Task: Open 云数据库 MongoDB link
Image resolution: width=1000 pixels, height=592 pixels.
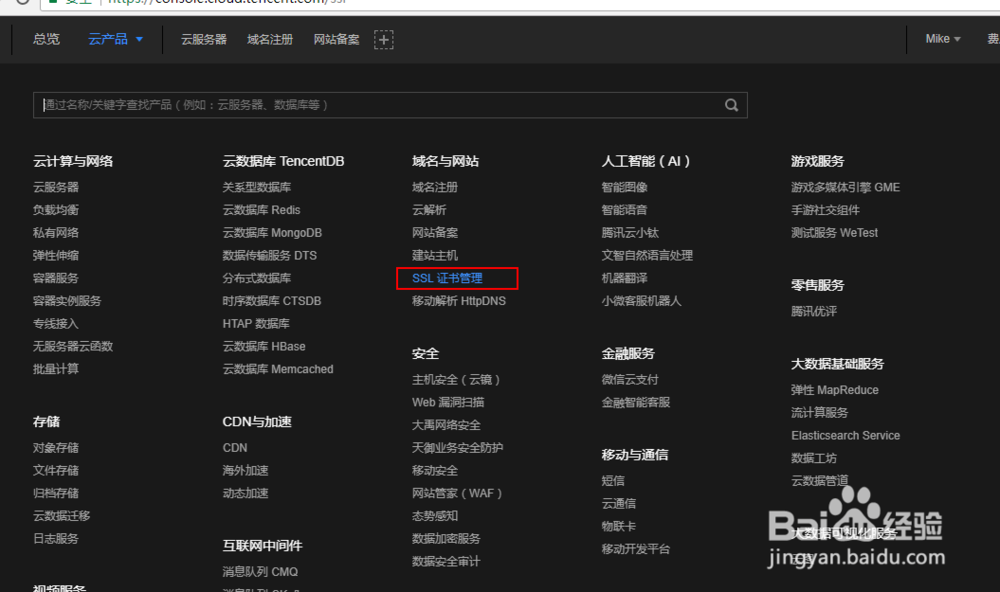Action: coord(272,233)
